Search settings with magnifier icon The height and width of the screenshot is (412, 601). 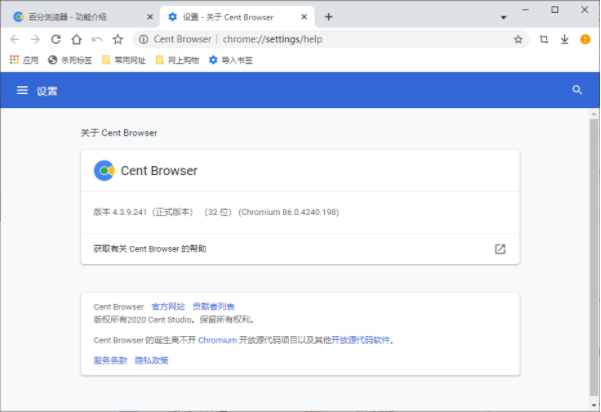(x=577, y=90)
